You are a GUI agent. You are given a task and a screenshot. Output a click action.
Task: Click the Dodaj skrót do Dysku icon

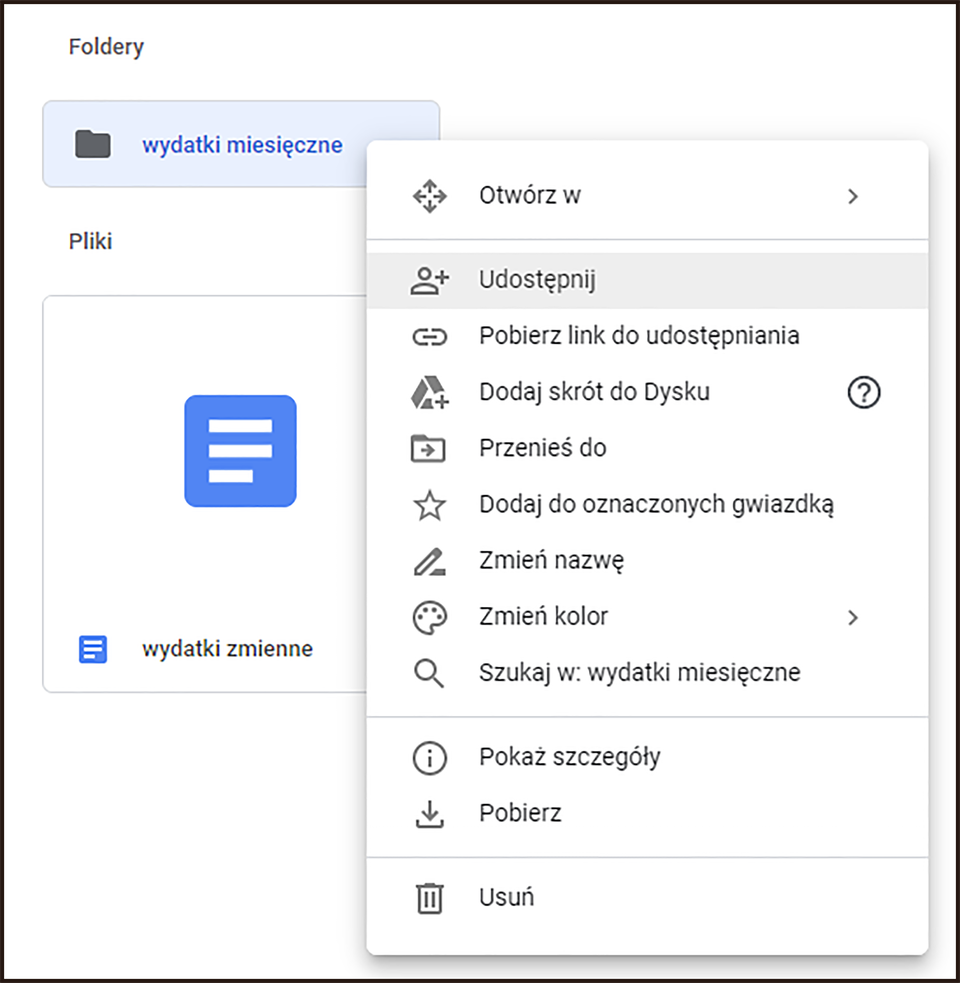430,392
